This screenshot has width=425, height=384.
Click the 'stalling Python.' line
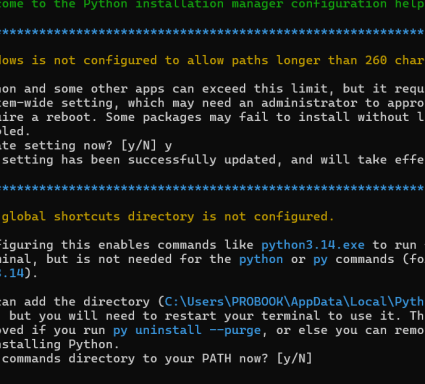tap(59, 344)
